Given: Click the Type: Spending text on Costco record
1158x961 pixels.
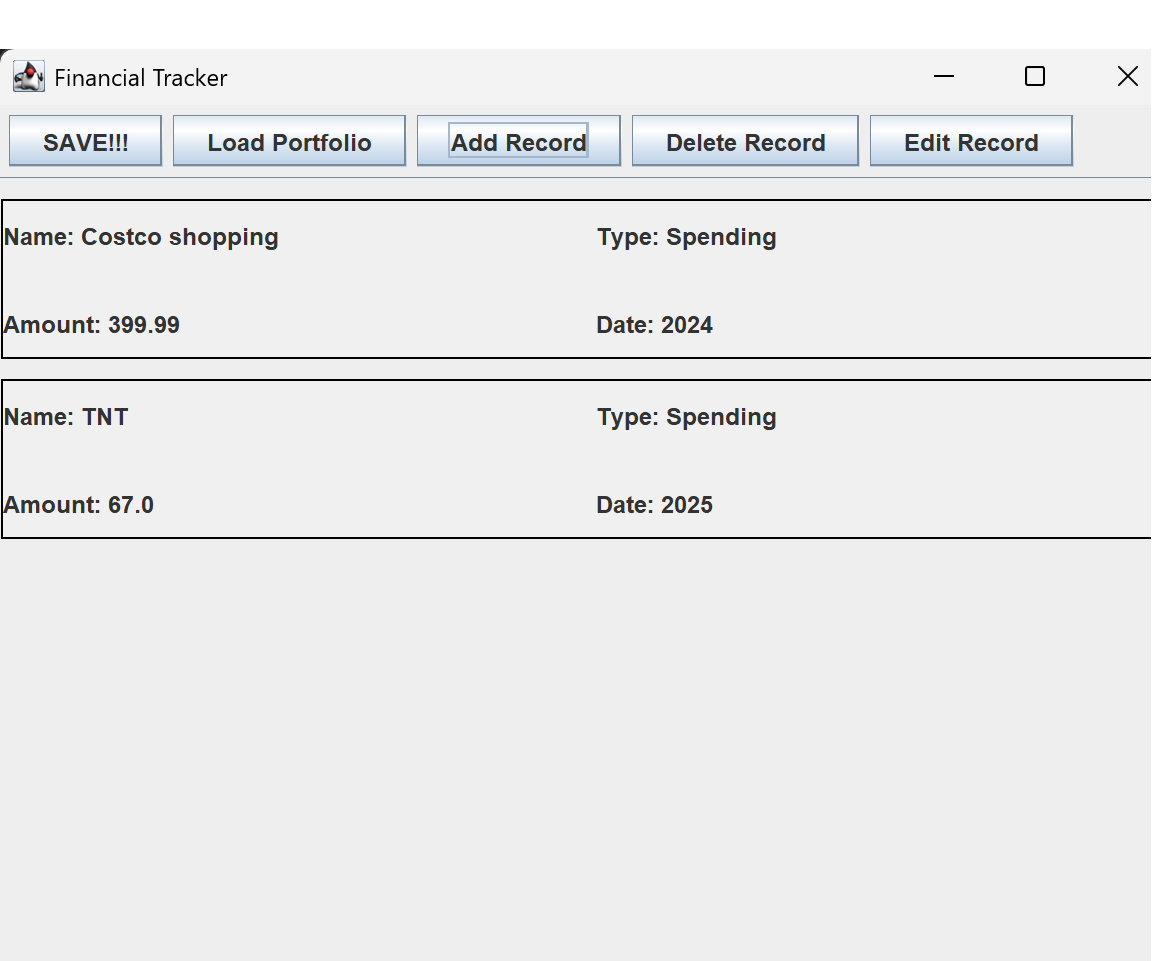Looking at the screenshot, I should [686, 237].
